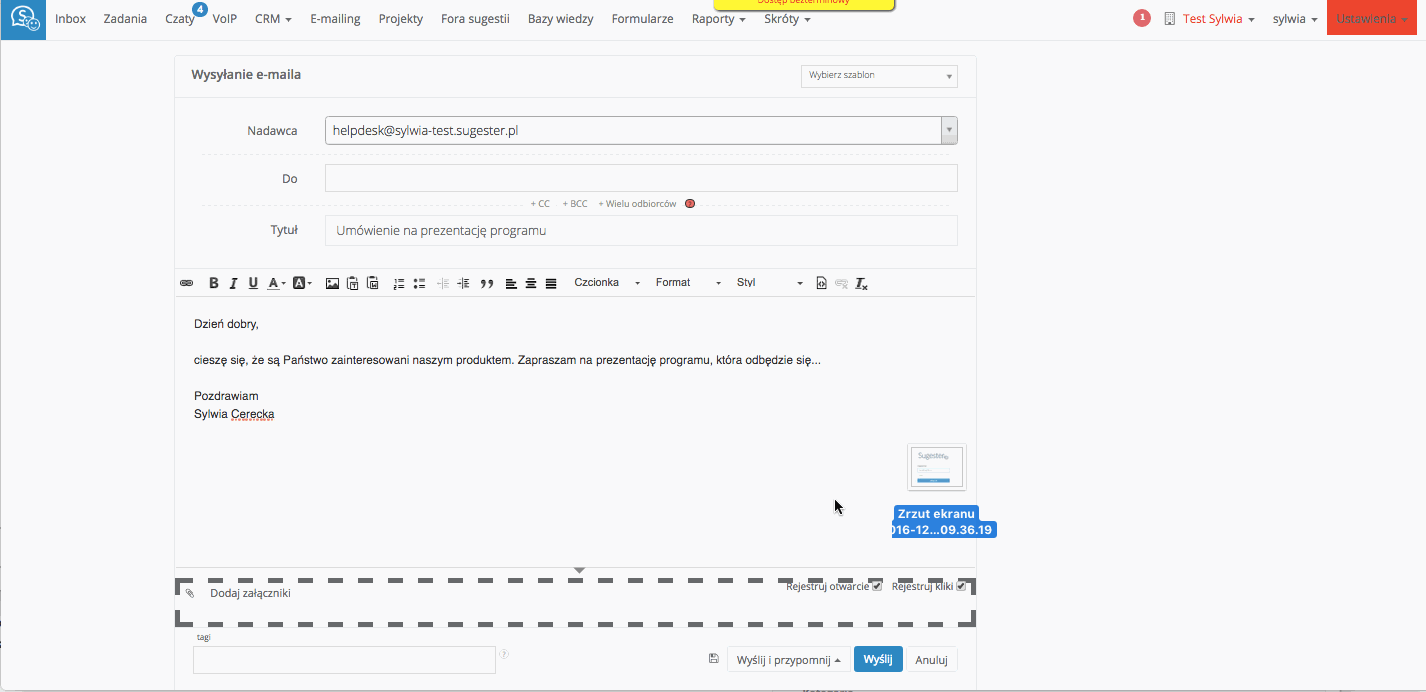Increase indent in the editor
The image size is (1426, 692).
tap(463, 283)
